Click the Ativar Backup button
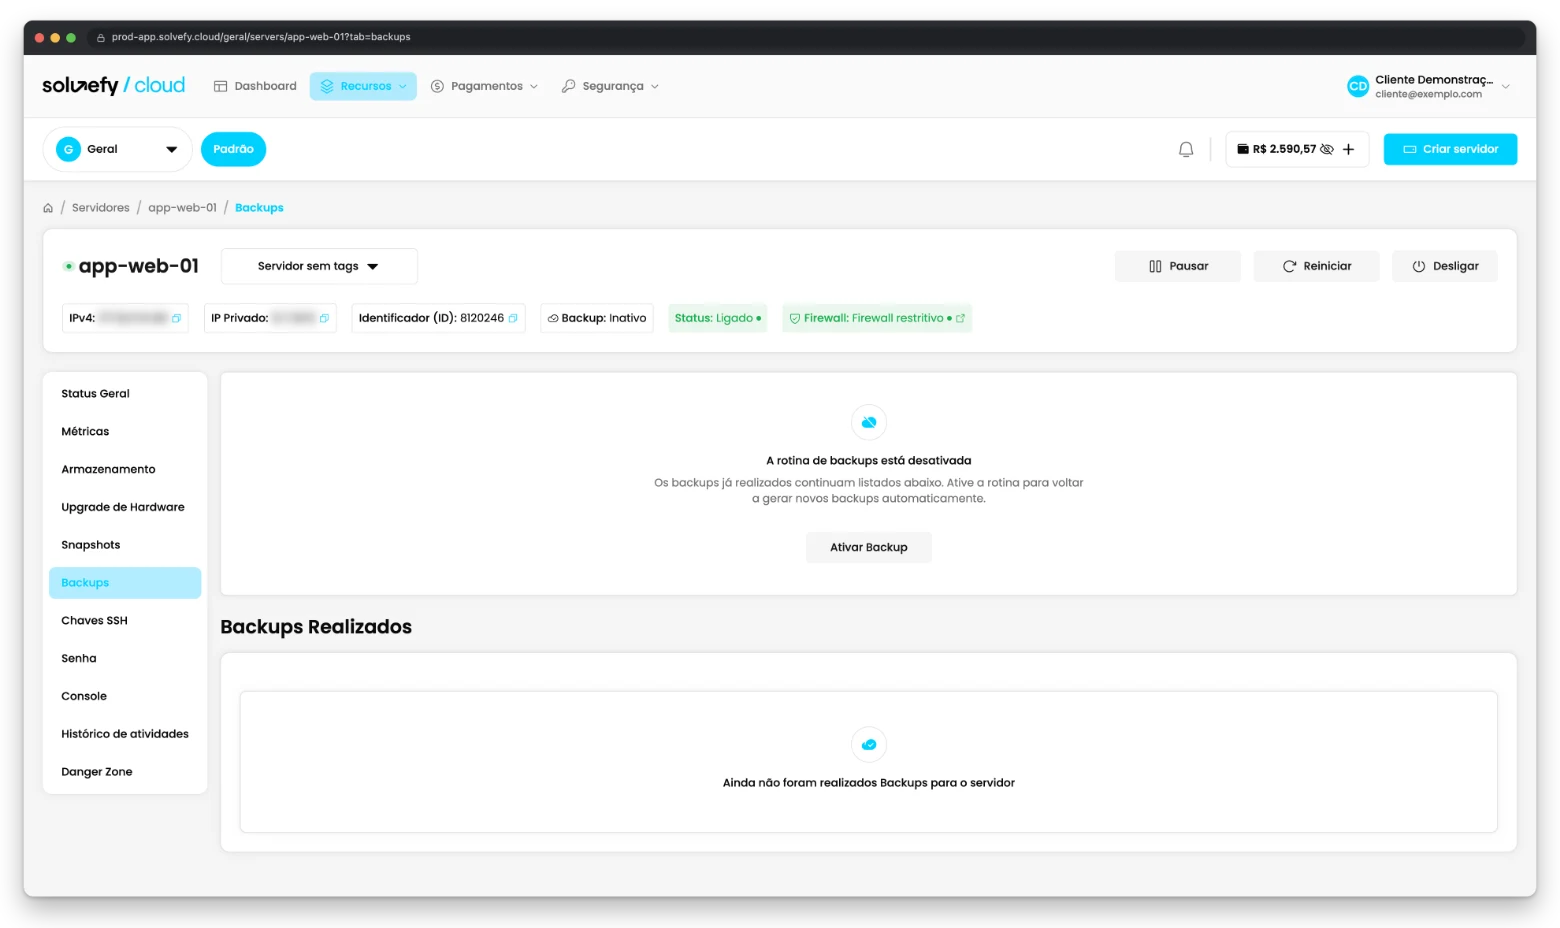Image resolution: width=1560 pixels, height=928 pixels. pyautogui.click(x=869, y=547)
